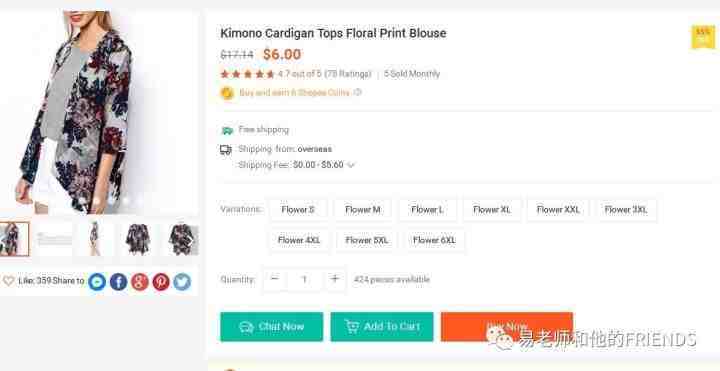Expand the Shipping Fee dropdown
The height and width of the screenshot is (371, 720).
[x=351, y=165]
